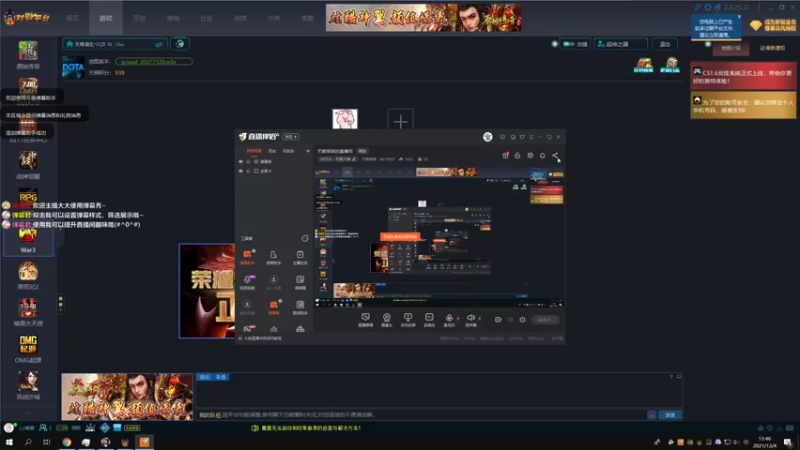Open the orange 弹幕秀 tool in toolbox
Image resolution: width=800 pixels, height=450 pixels.
click(273, 307)
